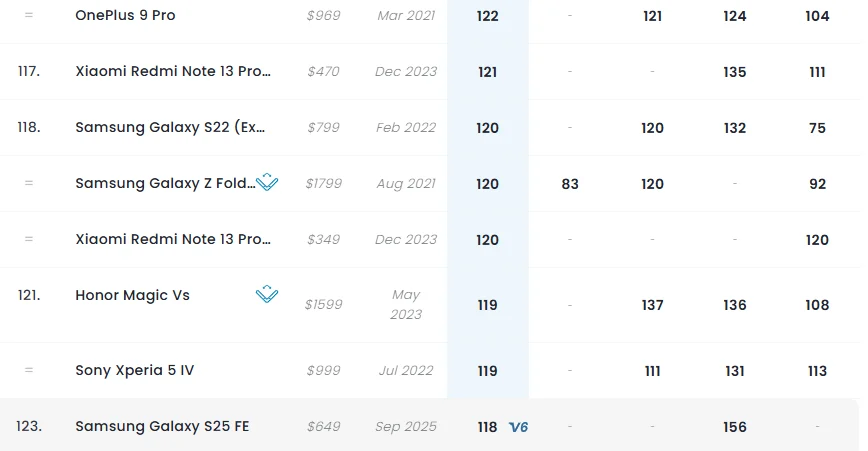Select rank number 123 in the list
The height and width of the screenshot is (451, 868).
click(x=29, y=426)
